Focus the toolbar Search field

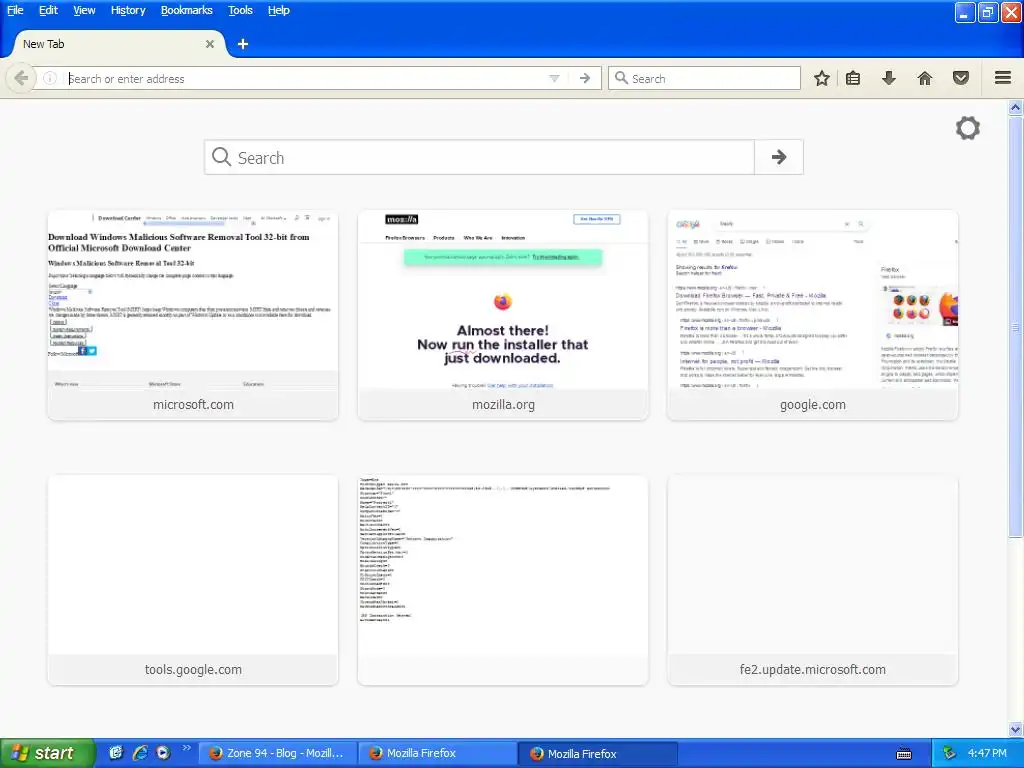704,78
